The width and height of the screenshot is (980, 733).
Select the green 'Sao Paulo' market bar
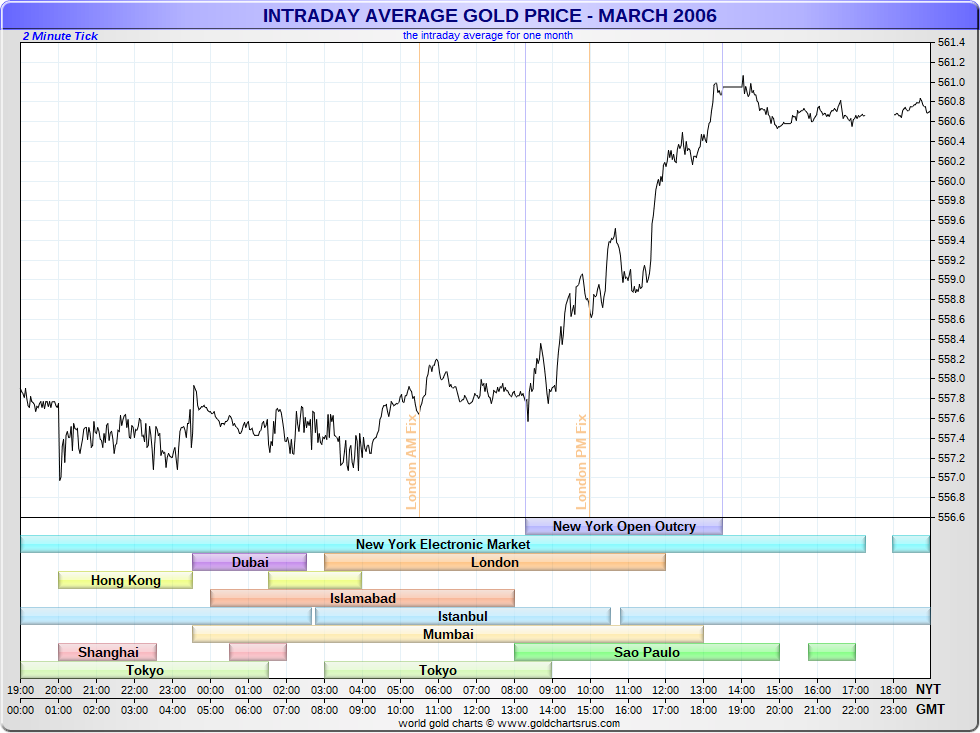(646, 652)
